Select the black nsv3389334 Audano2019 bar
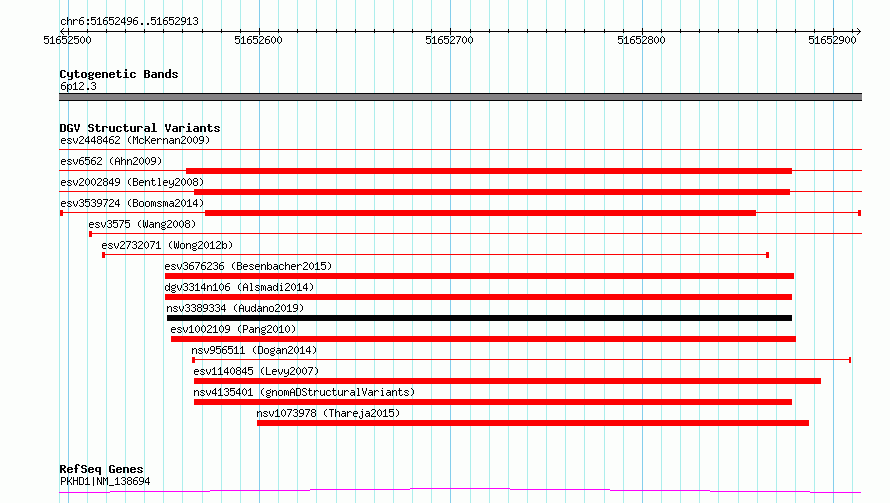890x503 pixels. click(480, 318)
